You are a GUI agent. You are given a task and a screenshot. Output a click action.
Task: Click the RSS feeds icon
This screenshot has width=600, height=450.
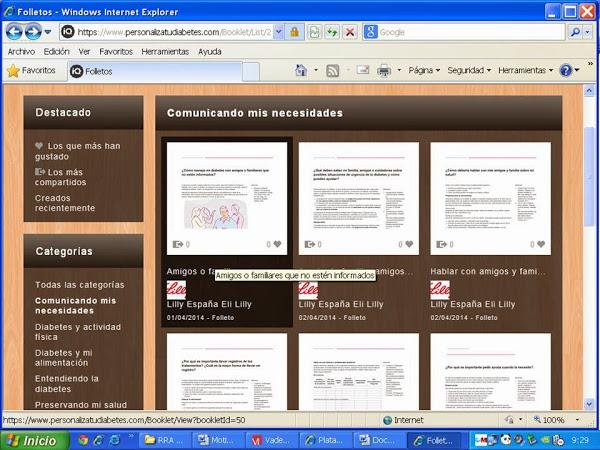[332, 71]
